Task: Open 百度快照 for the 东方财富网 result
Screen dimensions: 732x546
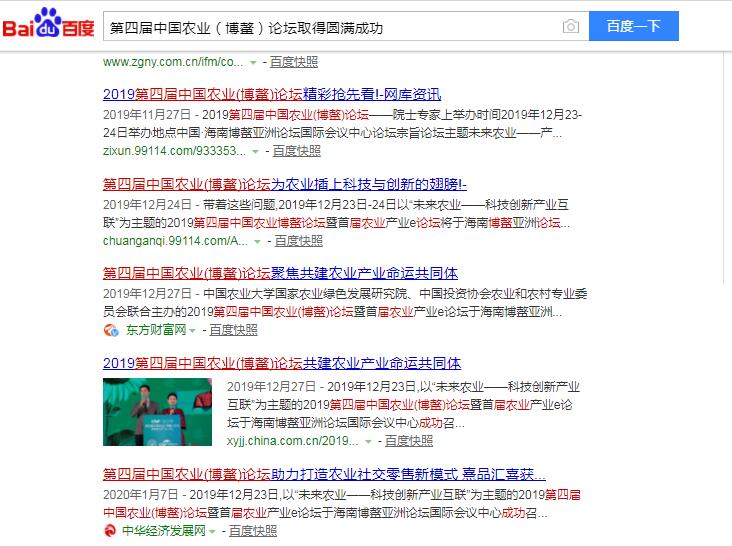Action: pyautogui.click(x=233, y=330)
